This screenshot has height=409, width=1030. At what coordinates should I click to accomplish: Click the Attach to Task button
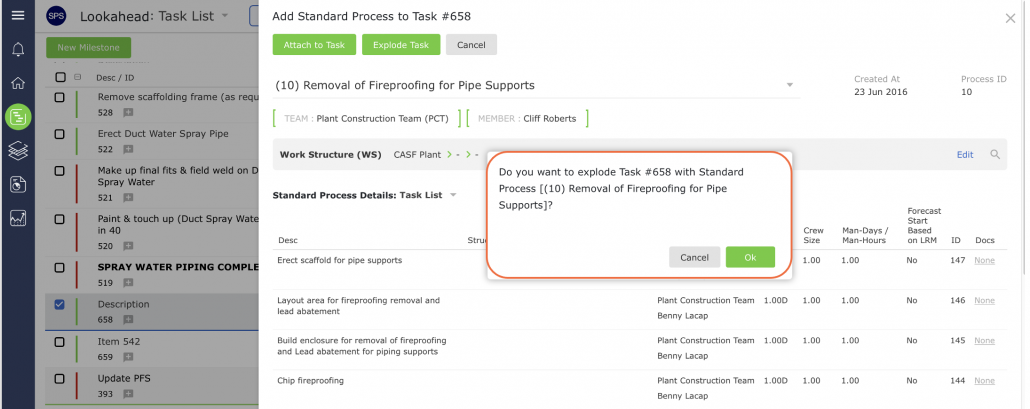[314, 45]
